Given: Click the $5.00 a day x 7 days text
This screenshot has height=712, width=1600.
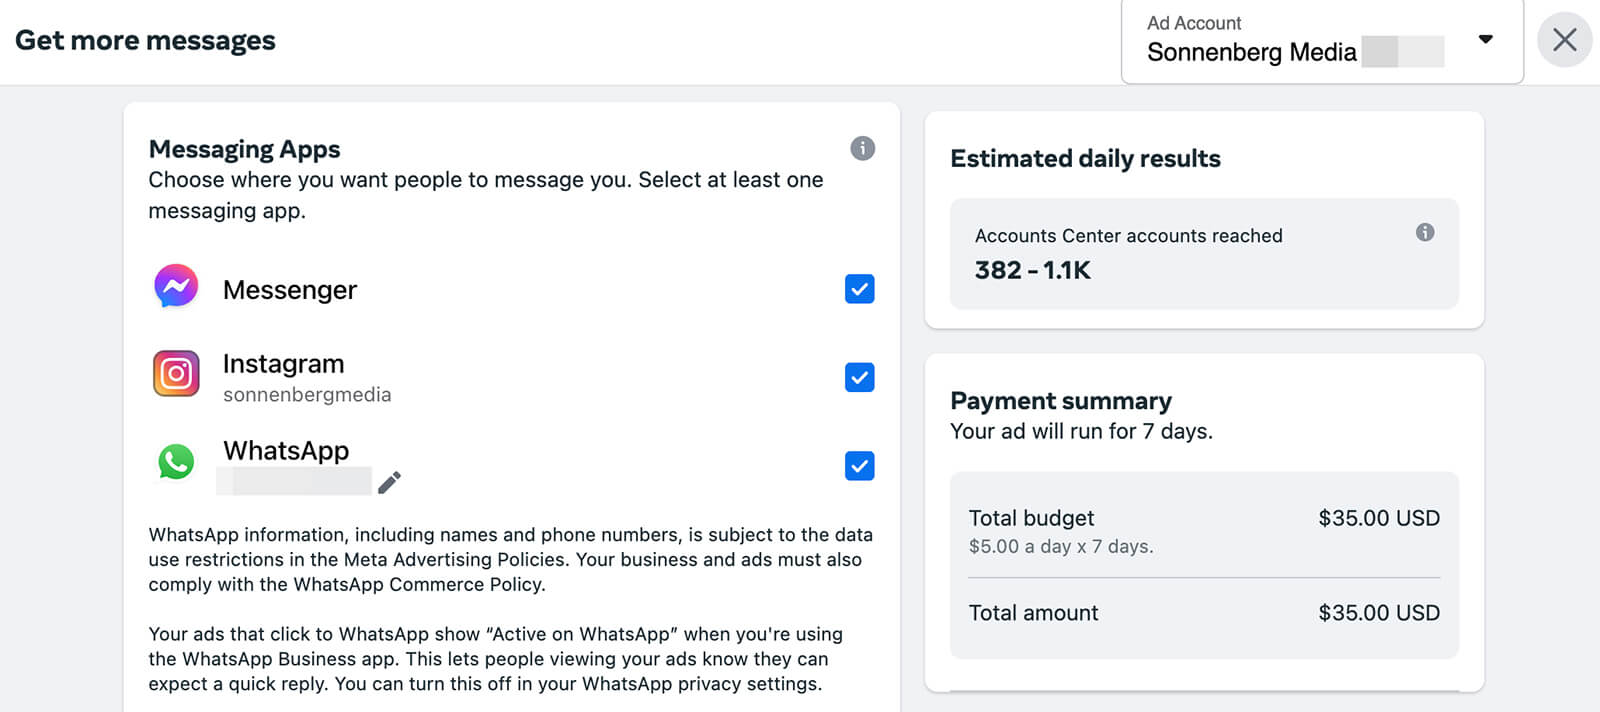Looking at the screenshot, I should click(1061, 547).
